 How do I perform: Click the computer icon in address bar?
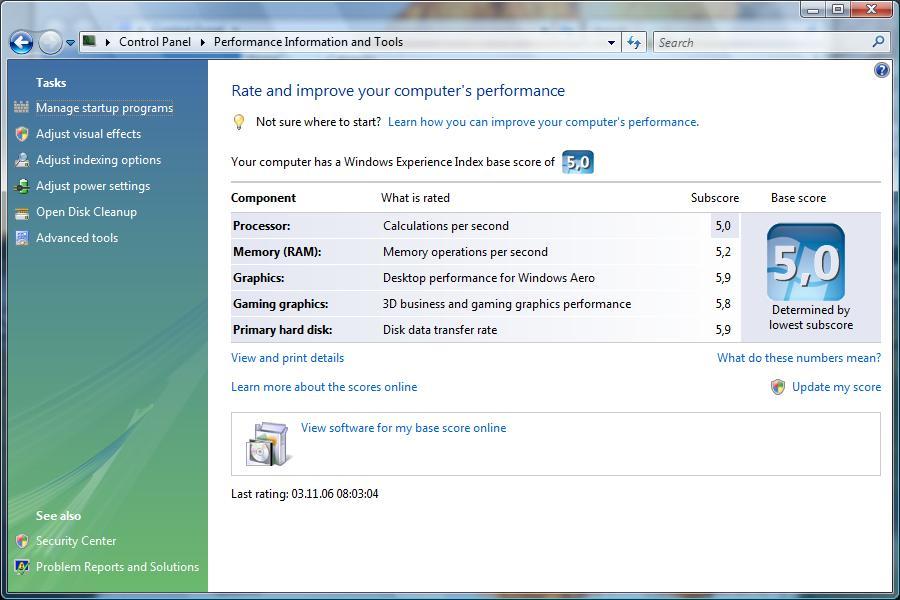89,41
